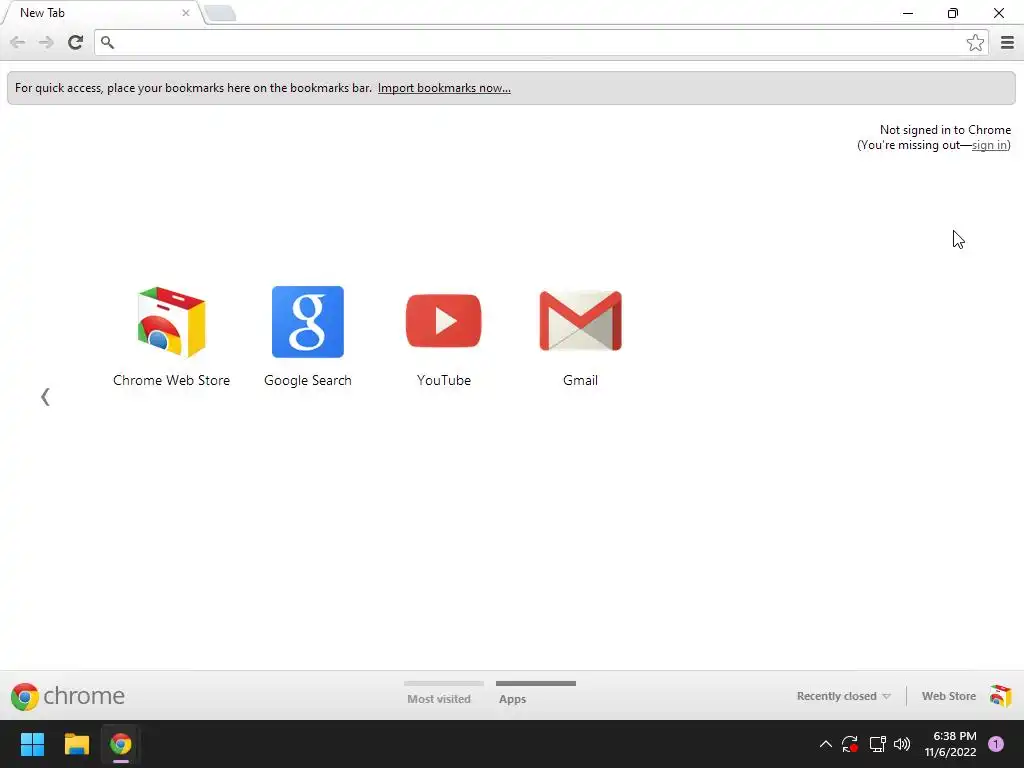The image size is (1024, 768).
Task: Reload the current page
Action: pos(76,42)
